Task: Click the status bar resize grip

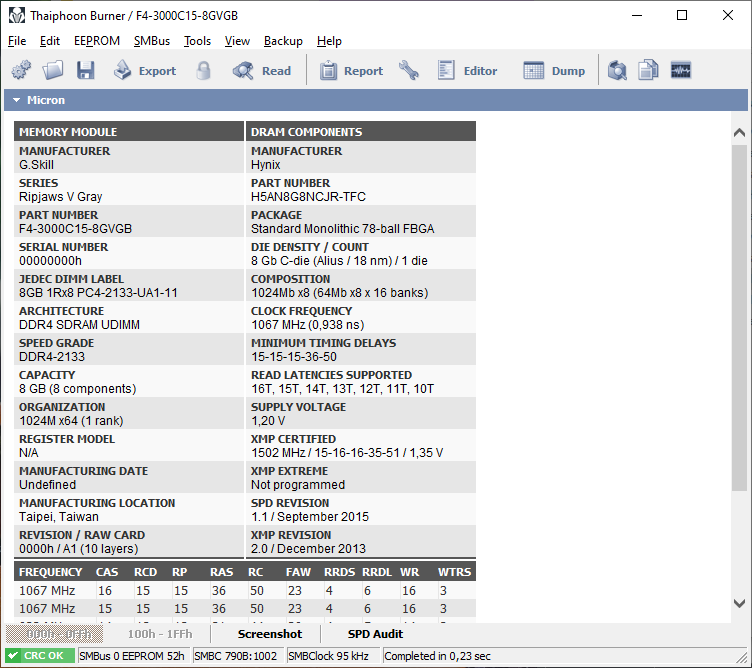Action: pos(742,656)
